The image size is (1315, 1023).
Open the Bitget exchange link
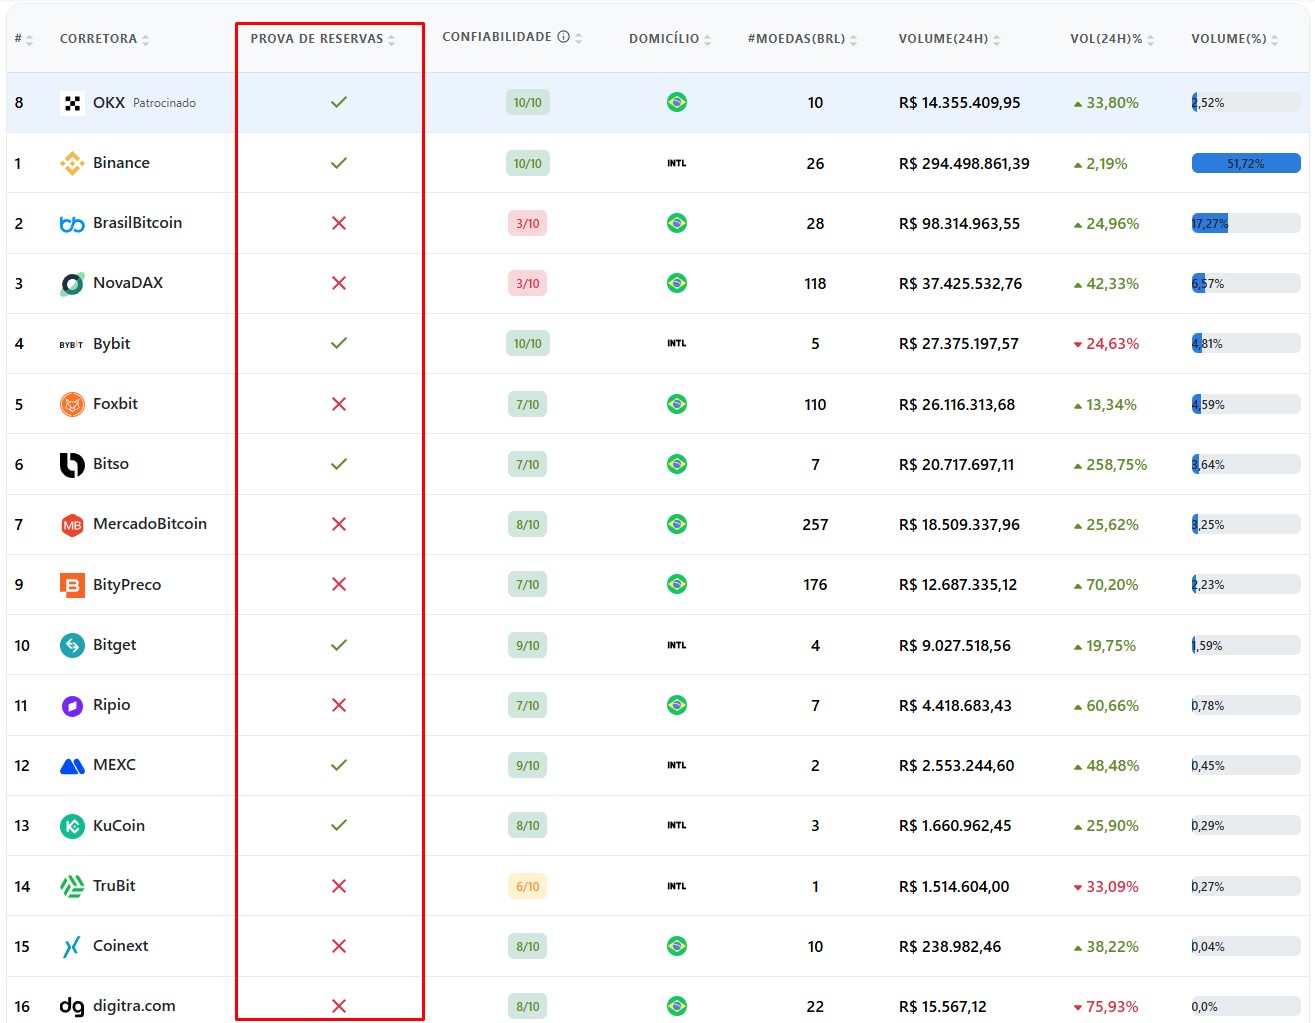[x=114, y=645]
